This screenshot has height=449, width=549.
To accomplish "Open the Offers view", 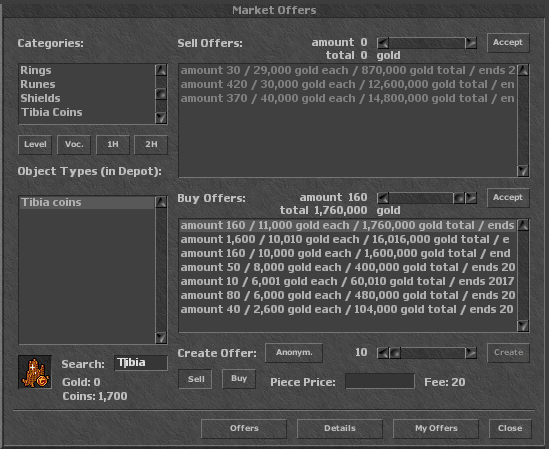I will 244,429.
